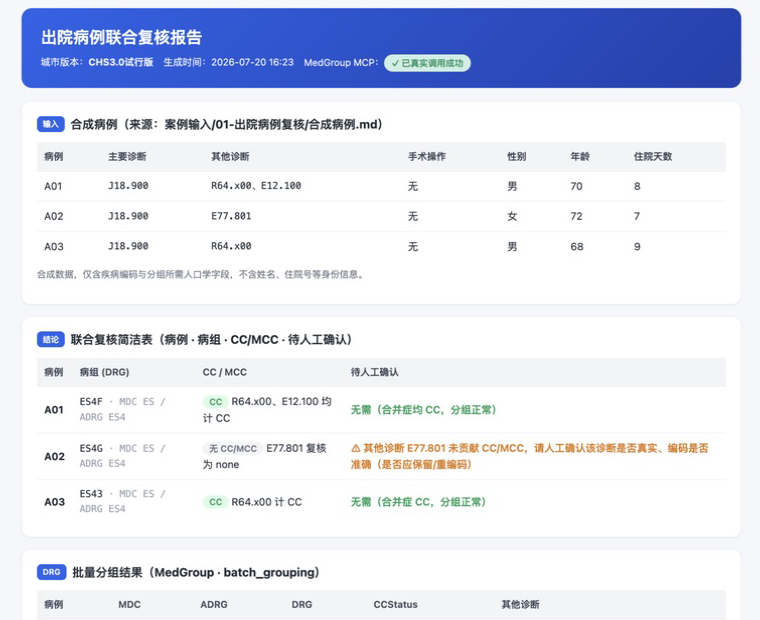
Task: Click the 无 CC/MCC badge in row A02
Action: 233,448
